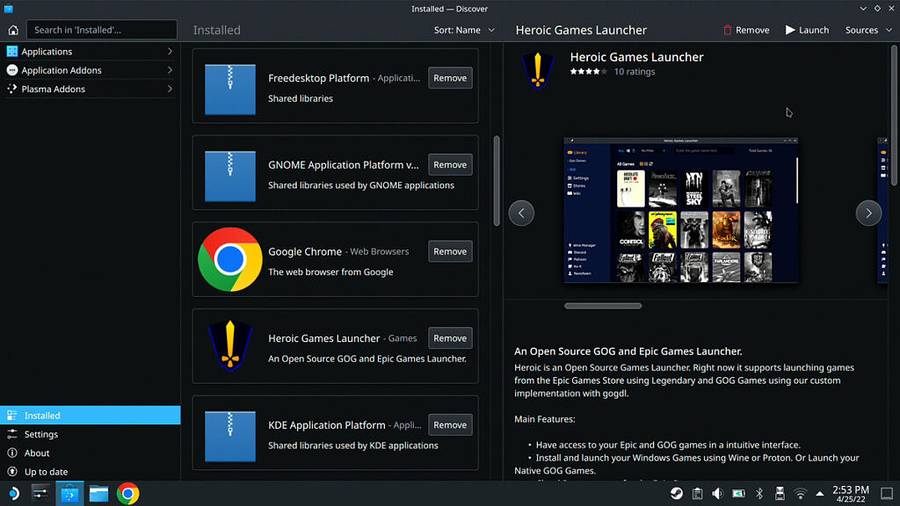Remove Google Chrome from installed list
Screen dimensions: 900x506
tap(450, 251)
